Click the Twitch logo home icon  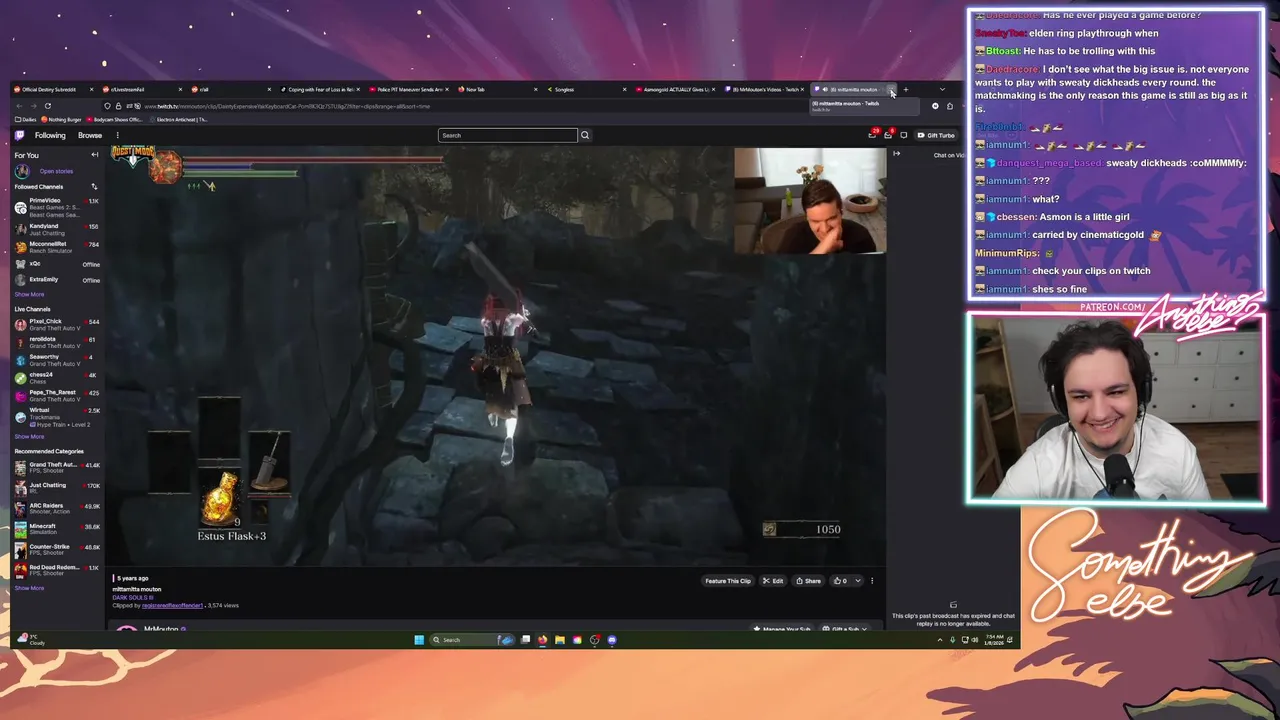click(x=19, y=135)
